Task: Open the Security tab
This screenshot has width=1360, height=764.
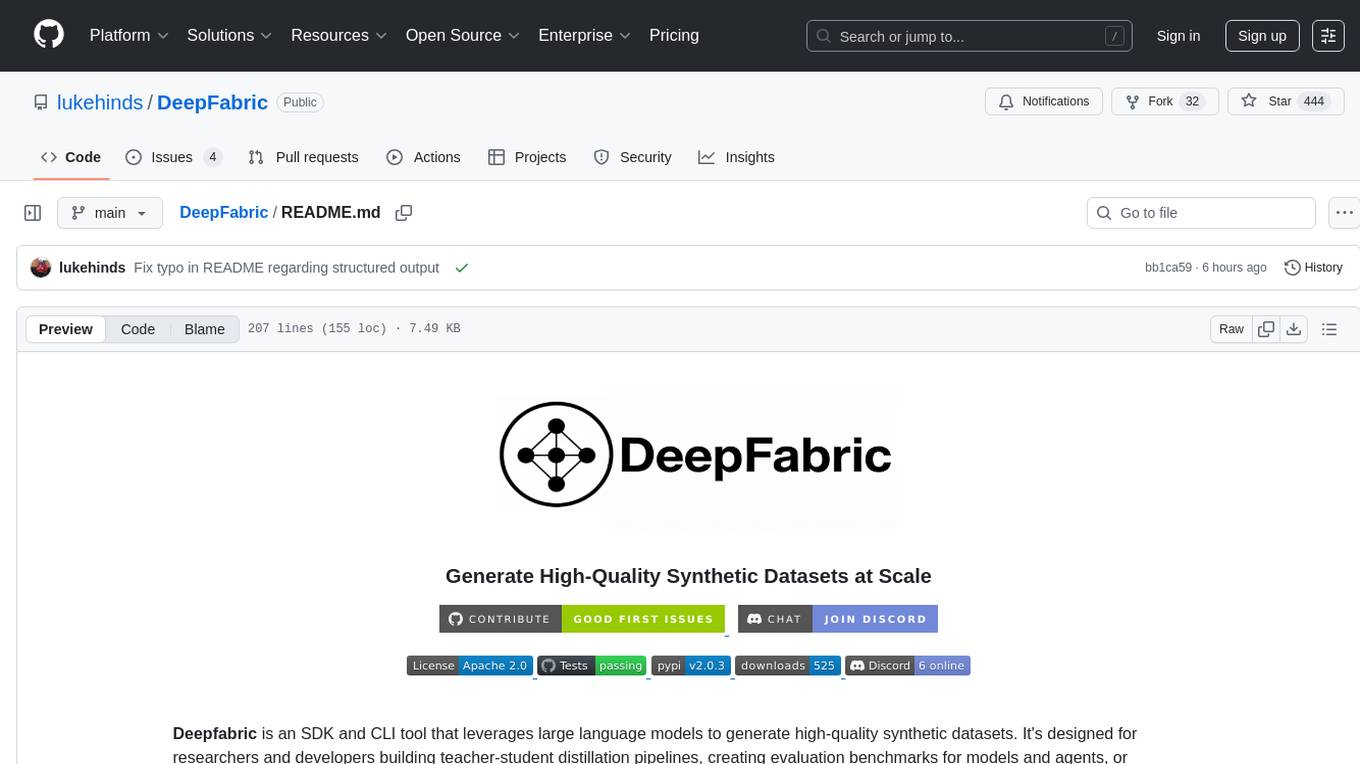Action: (632, 157)
